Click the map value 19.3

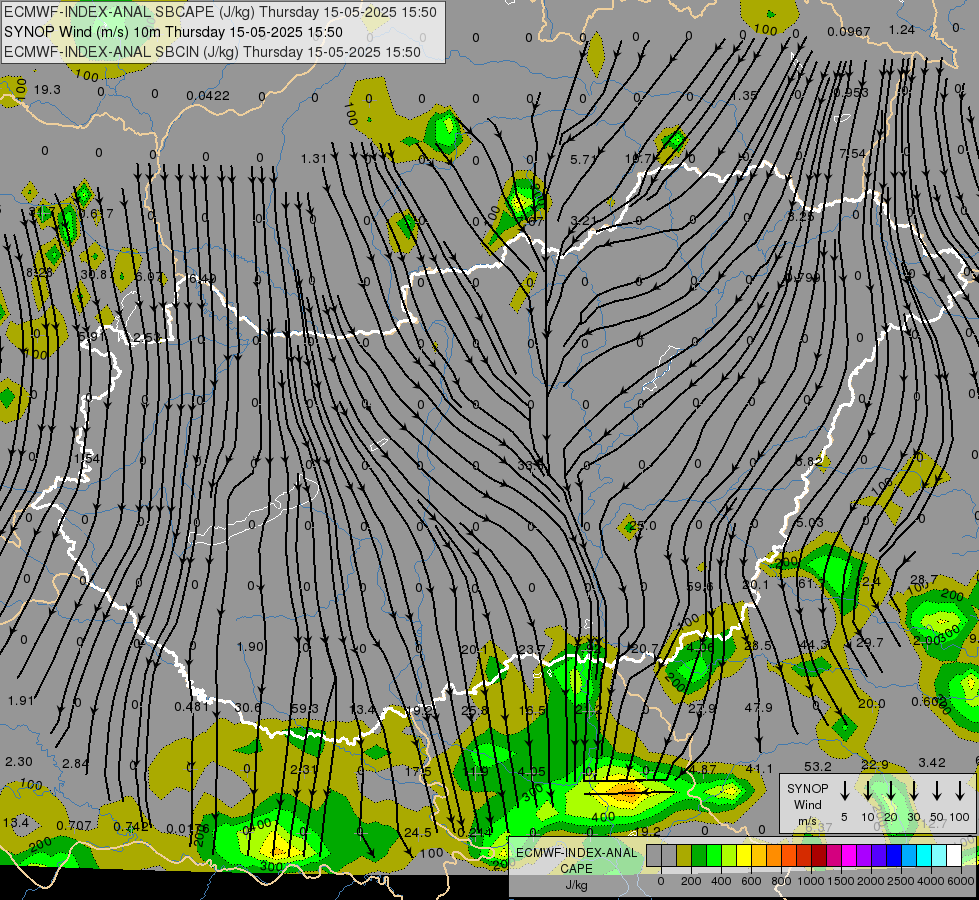(x=47, y=90)
